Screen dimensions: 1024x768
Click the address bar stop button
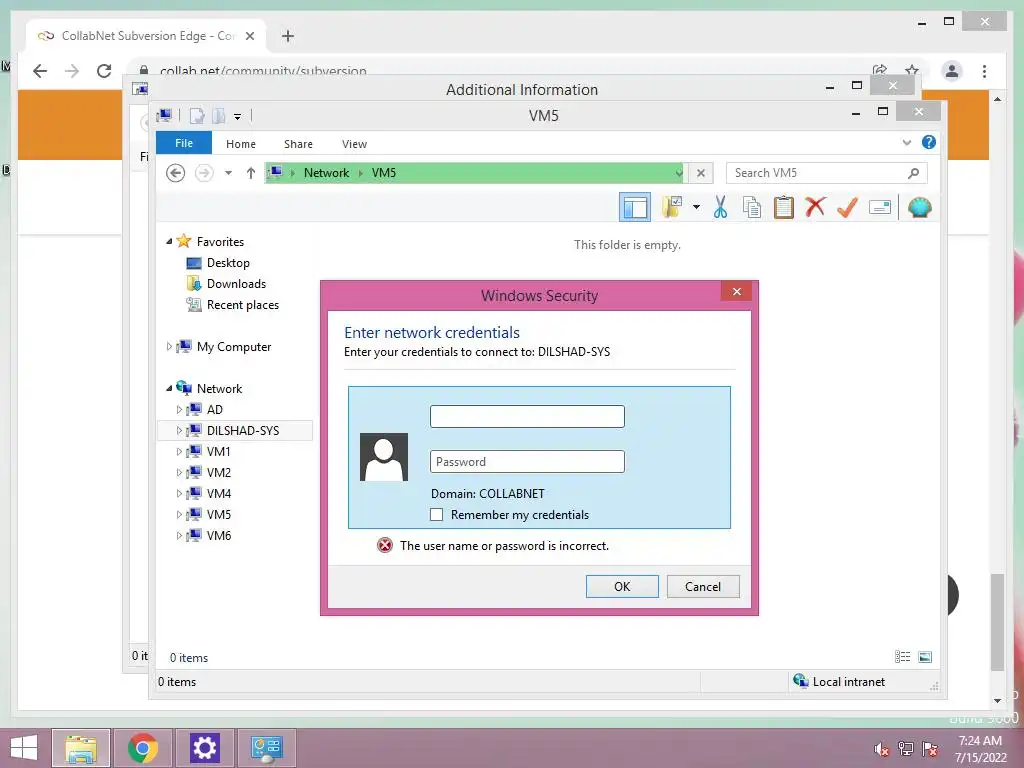click(x=701, y=173)
